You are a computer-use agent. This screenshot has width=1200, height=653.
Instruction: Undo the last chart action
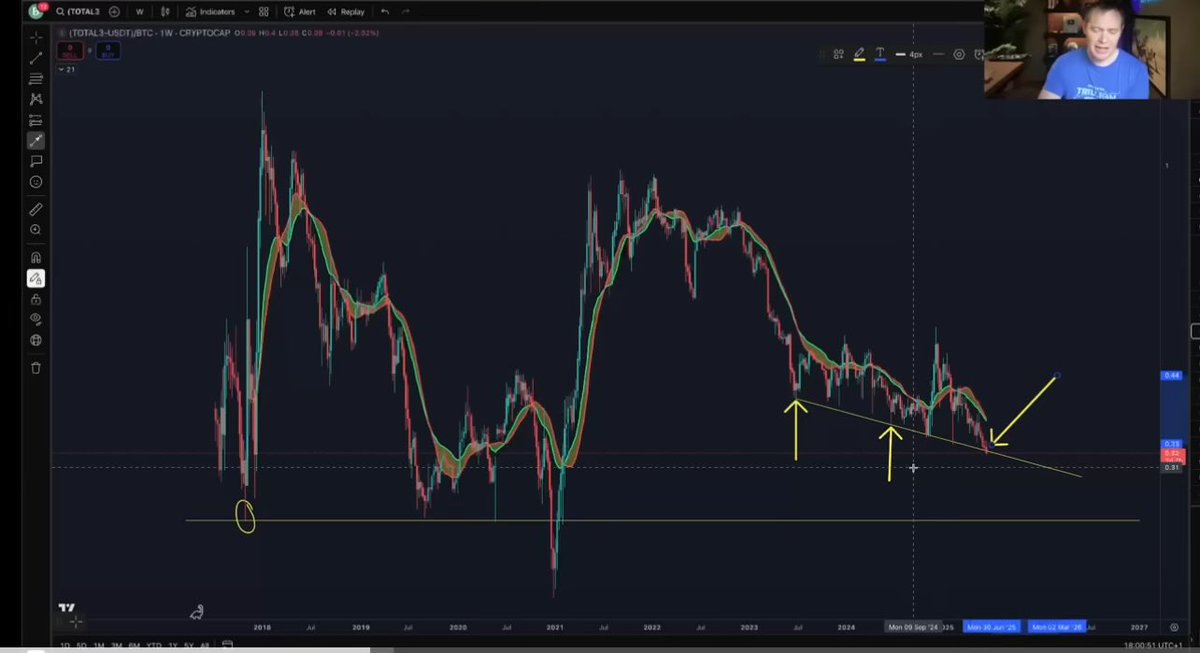click(x=385, y=12)
